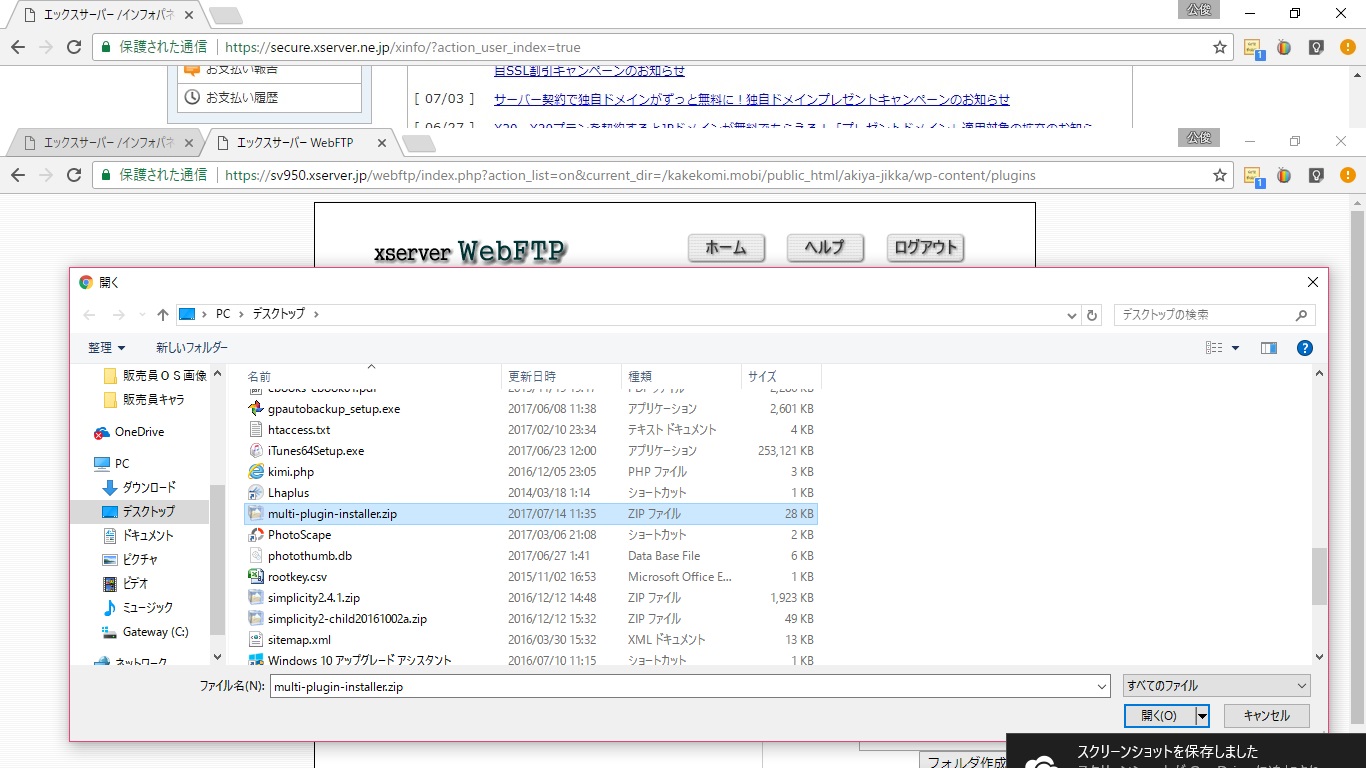Sort files by 種類 column header
This screenshot has height=768, width=1366.
click(x=681, y=376)
